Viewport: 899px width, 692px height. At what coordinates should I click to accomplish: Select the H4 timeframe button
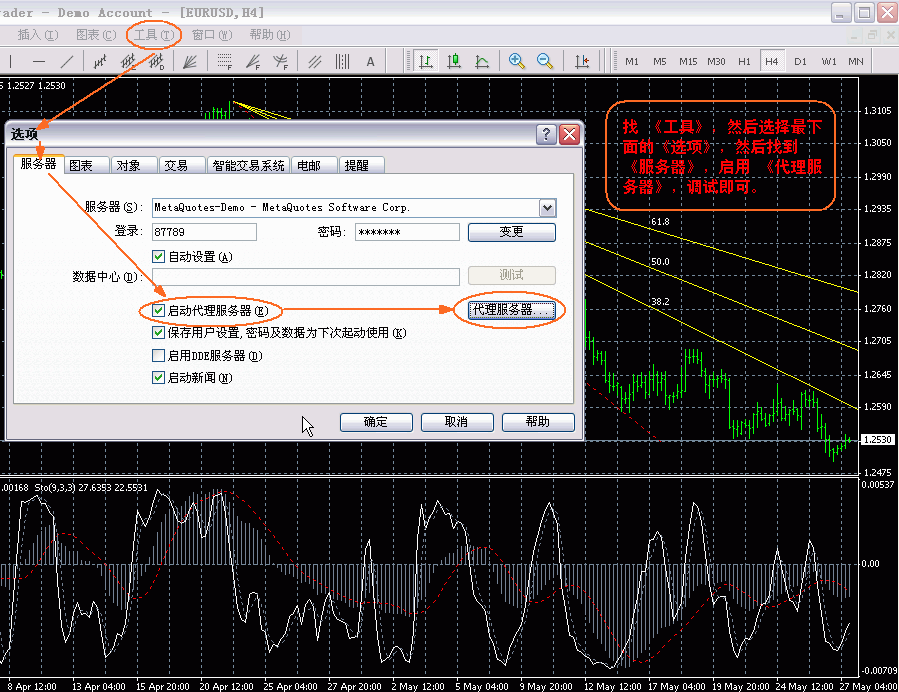pyautogui.click(x=772, y=61)
